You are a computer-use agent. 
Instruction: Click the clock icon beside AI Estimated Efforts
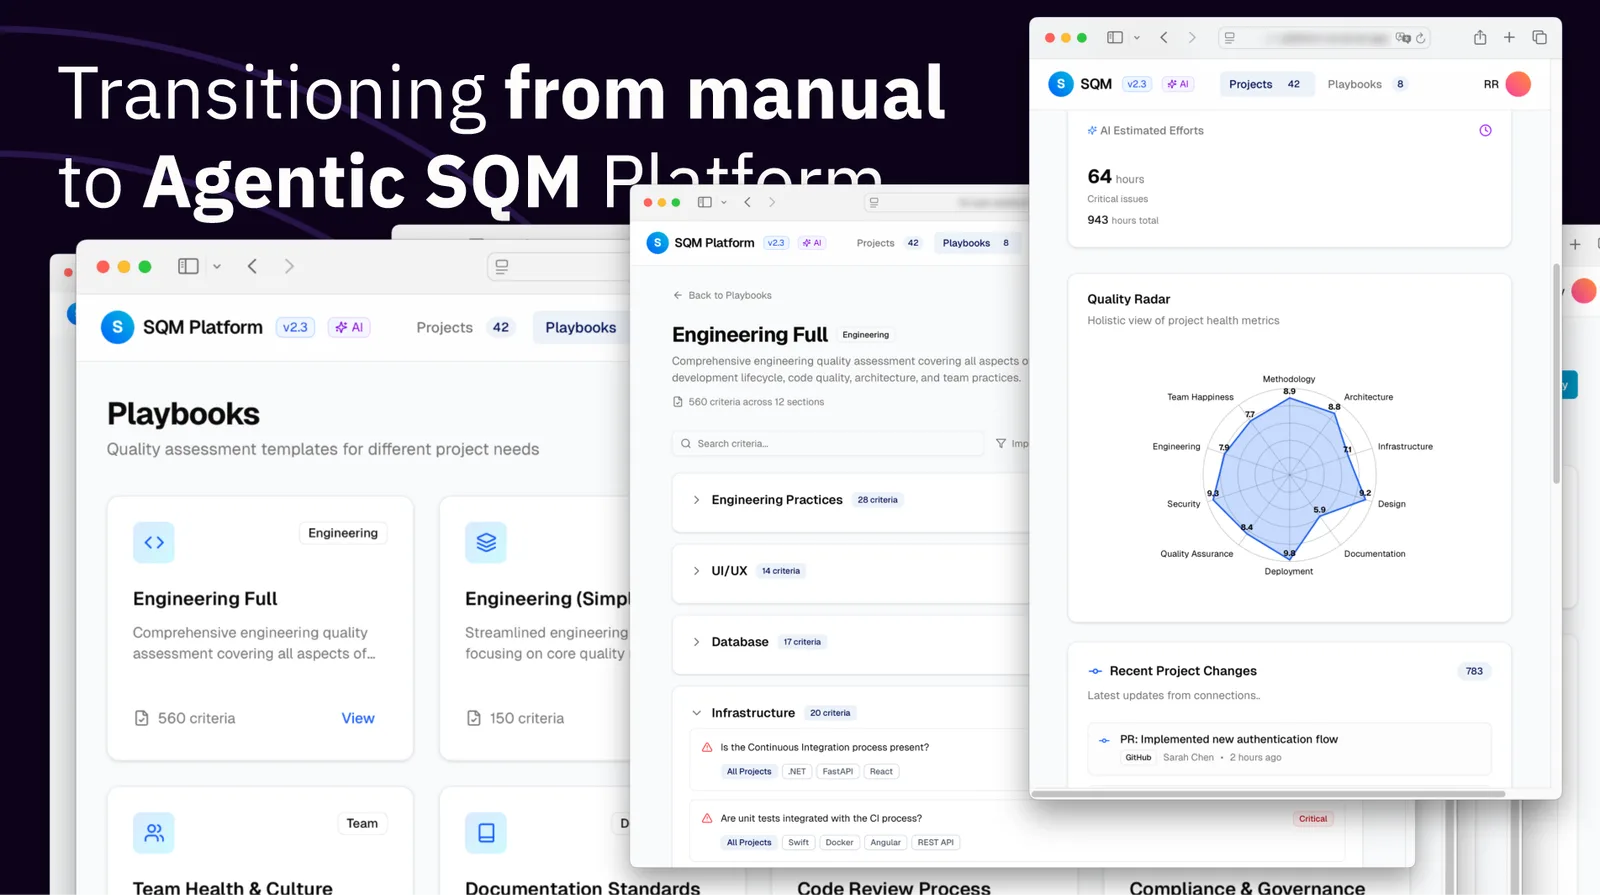[1485, 131]
